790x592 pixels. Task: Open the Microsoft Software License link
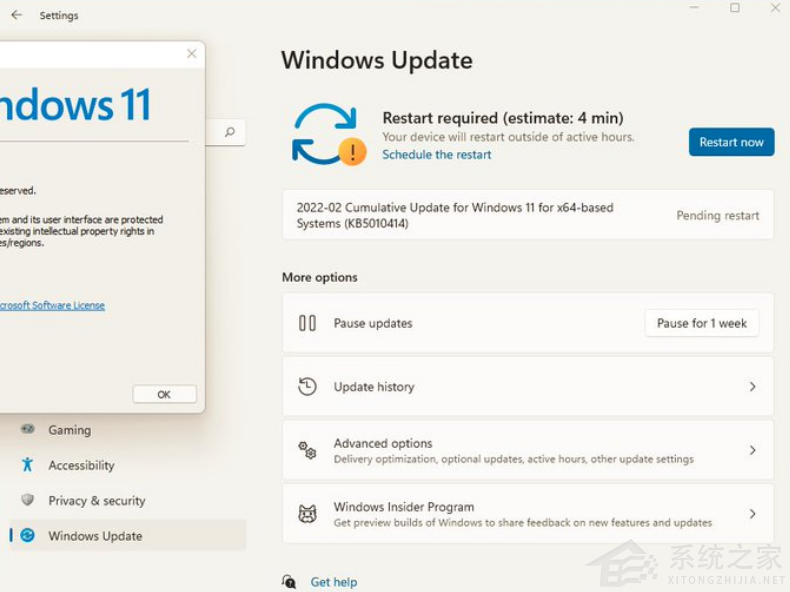coord(52,305)
